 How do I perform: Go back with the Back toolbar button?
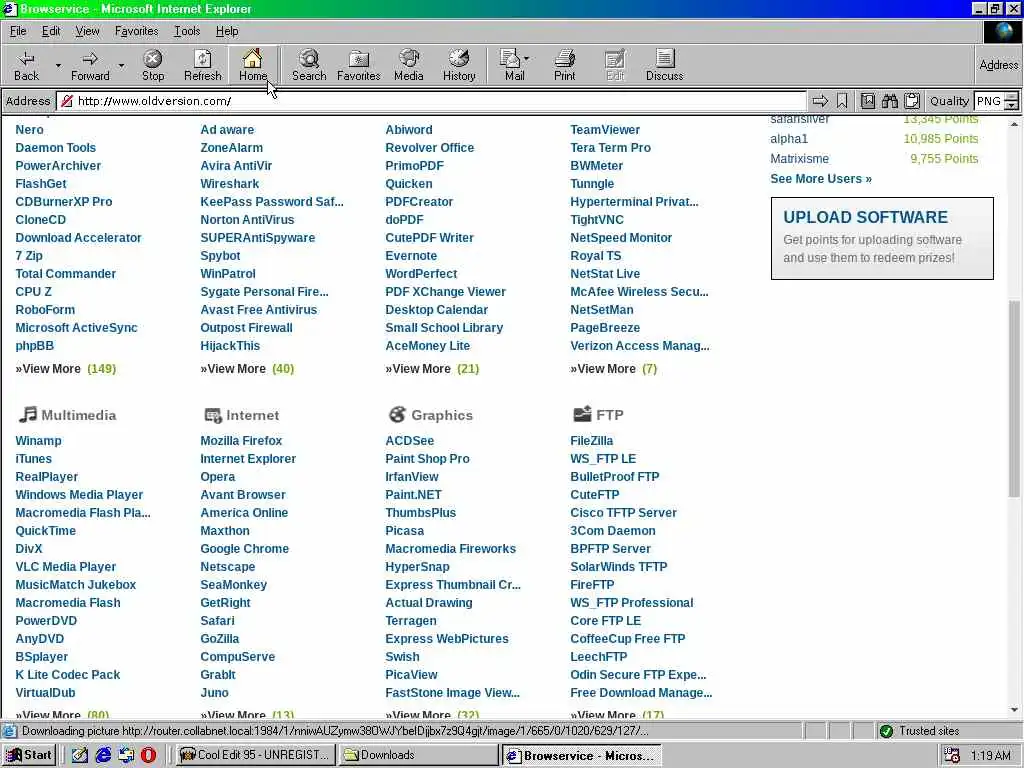coord(26,65)
